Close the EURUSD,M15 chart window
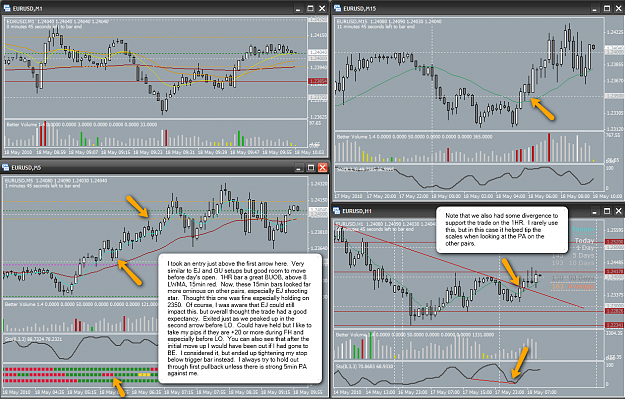 coord(619,8)
